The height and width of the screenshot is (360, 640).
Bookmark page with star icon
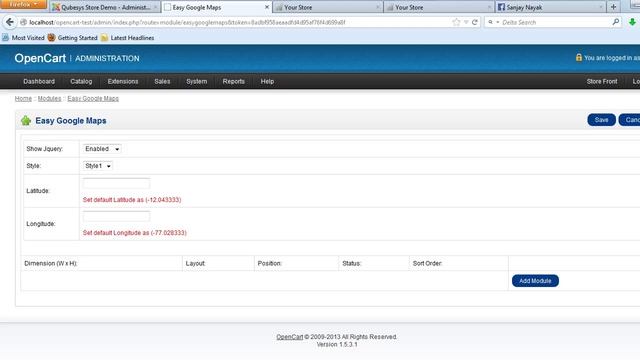(456, 22)
